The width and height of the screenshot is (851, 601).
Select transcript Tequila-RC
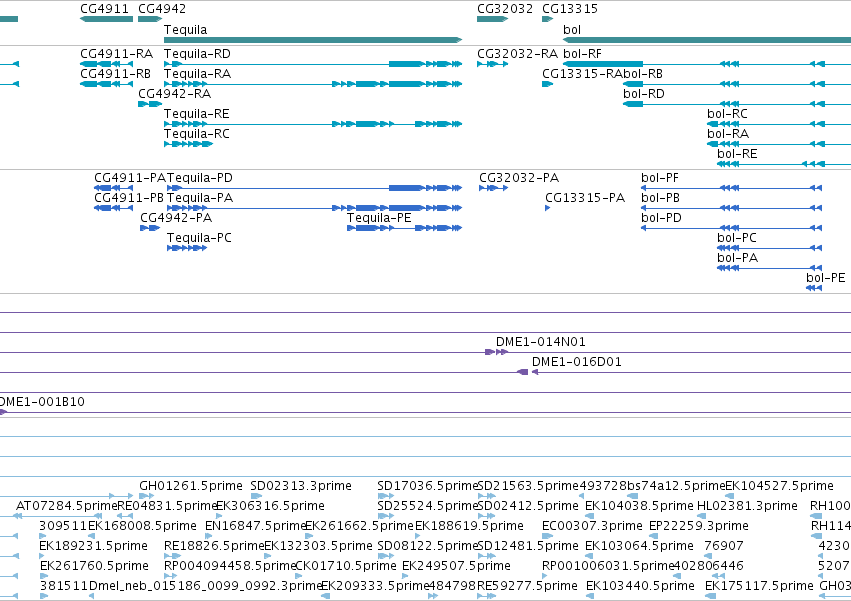point(188,144)
